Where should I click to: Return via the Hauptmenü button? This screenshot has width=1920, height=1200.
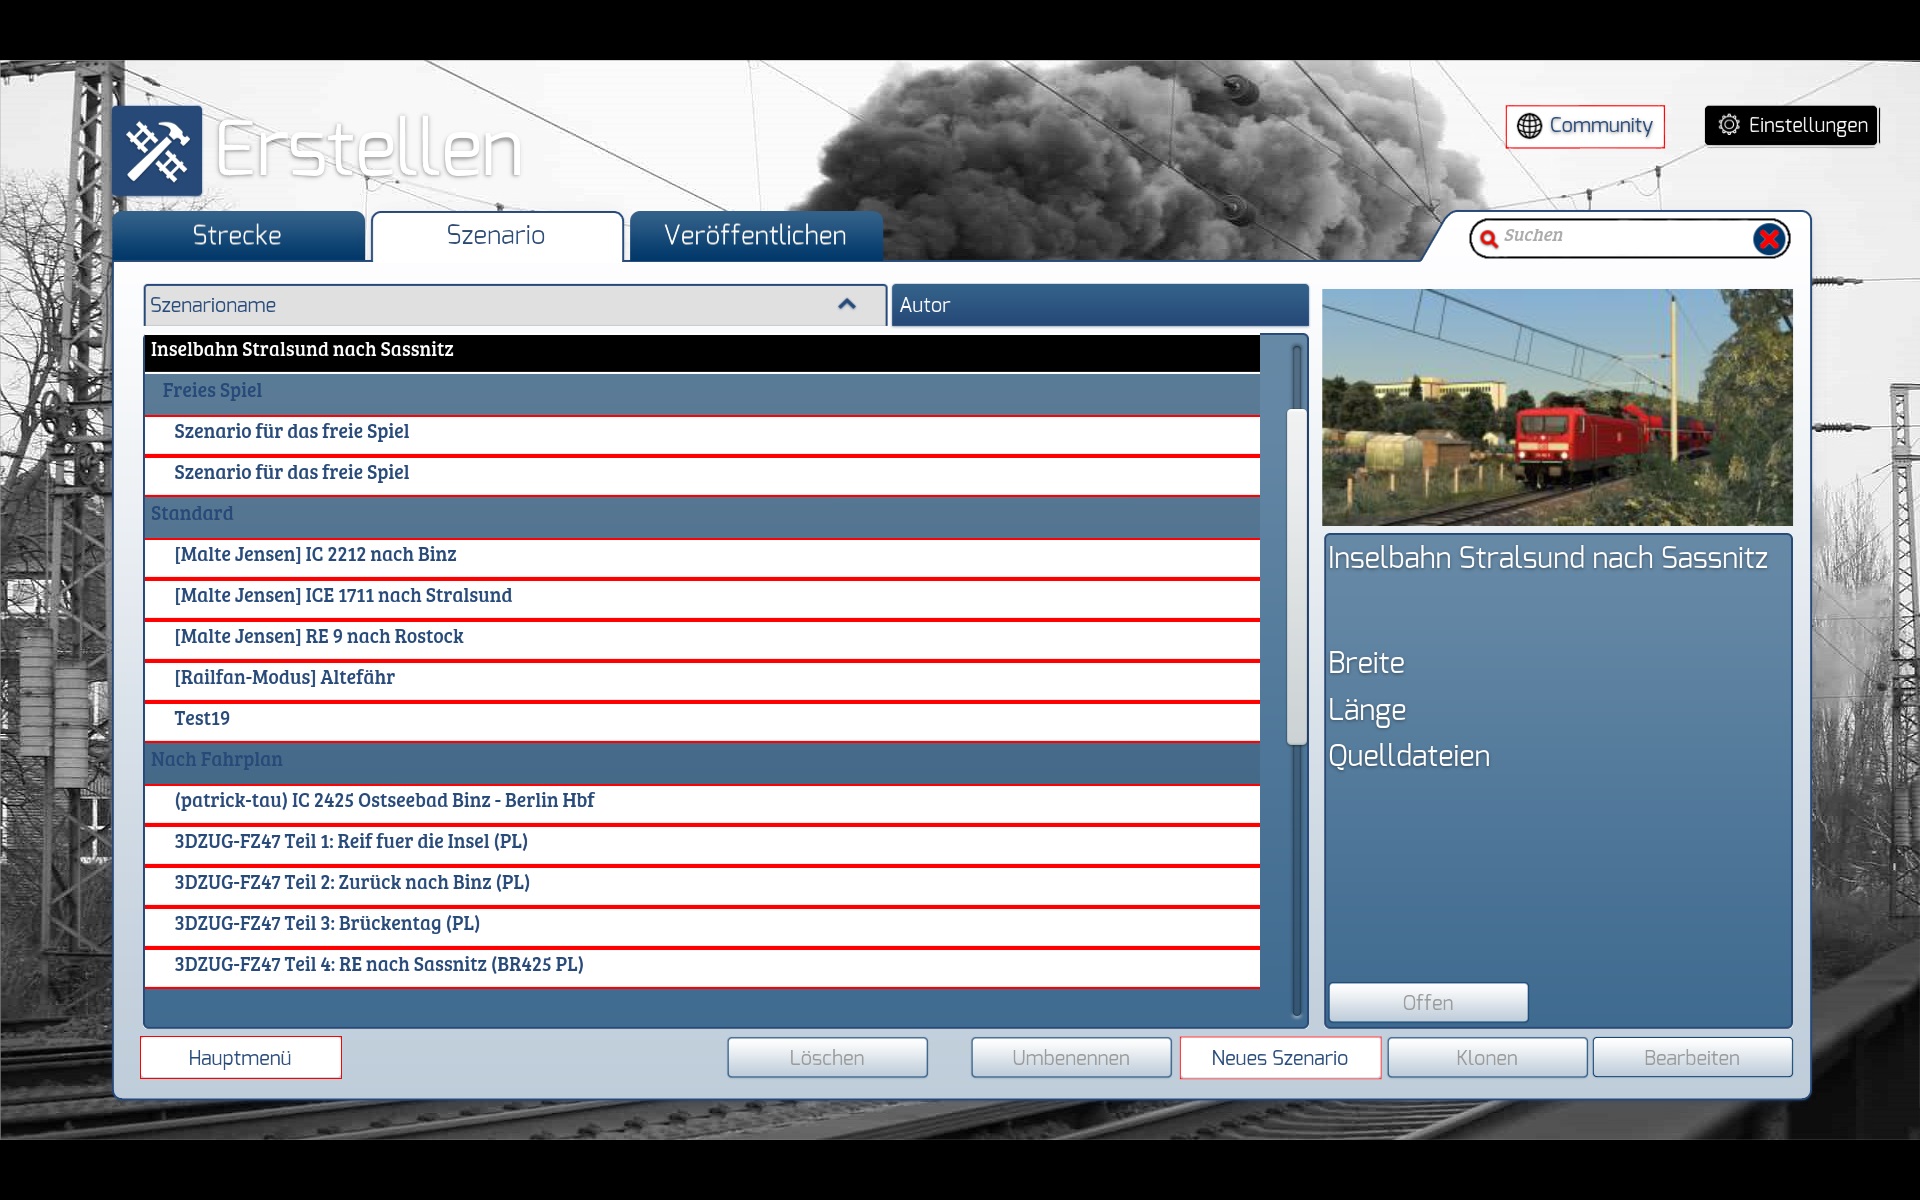pyautogui.click(x=240, y=1058)
